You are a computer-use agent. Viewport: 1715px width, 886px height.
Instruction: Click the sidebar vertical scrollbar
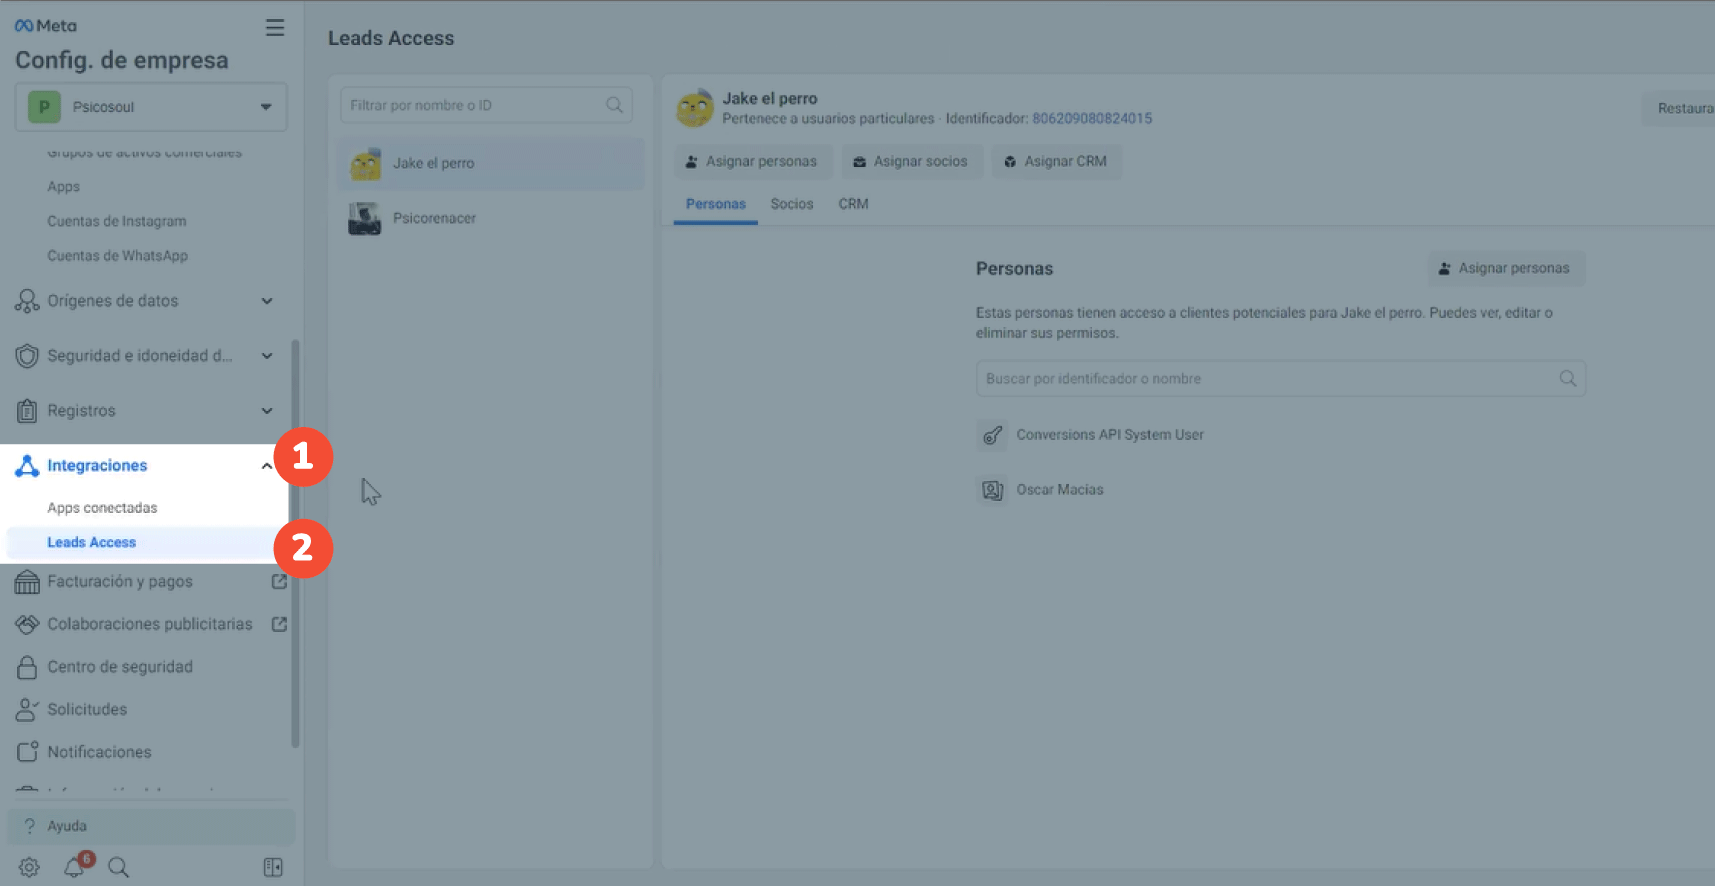[295, 544]
